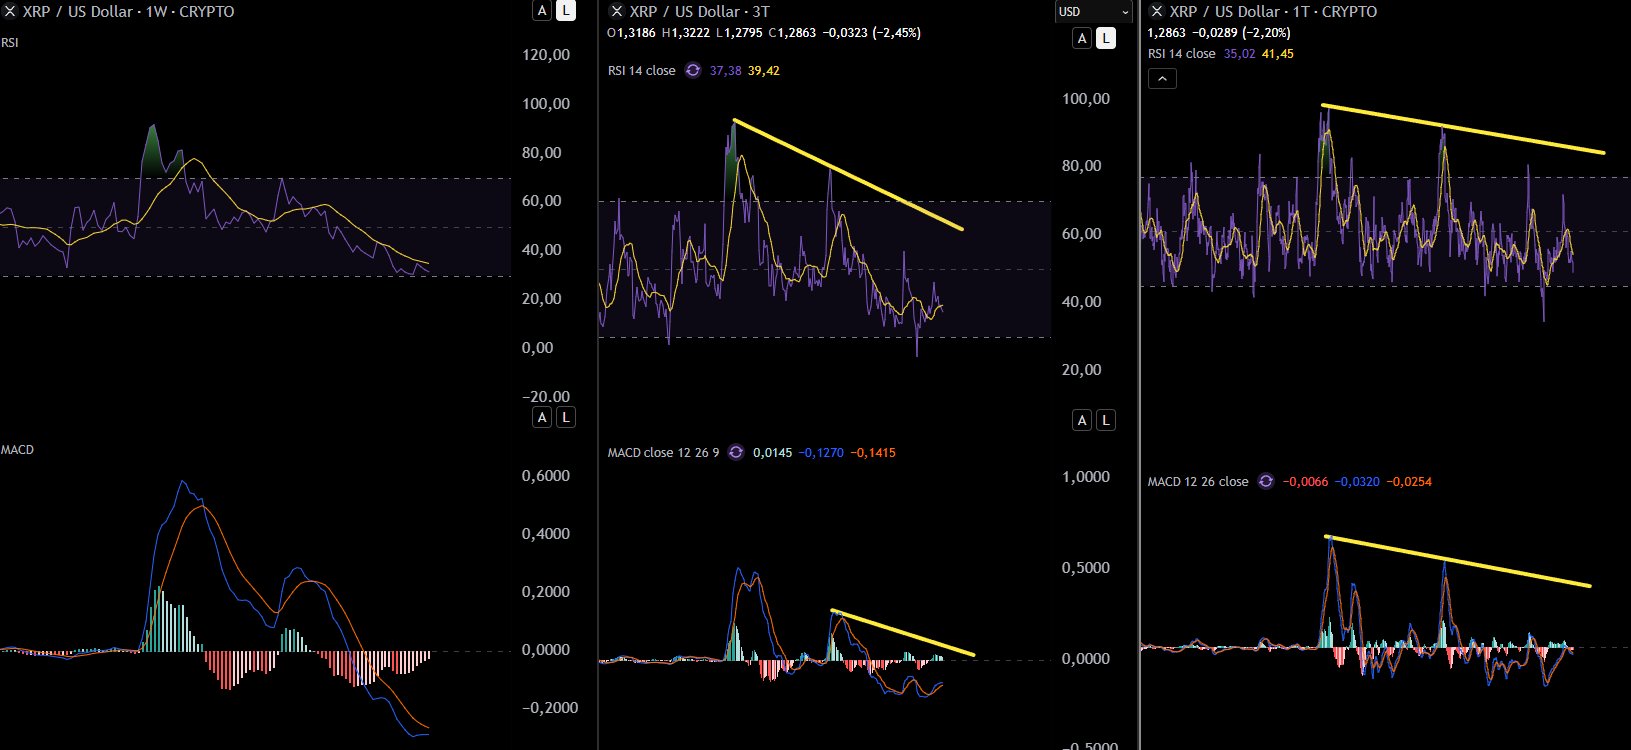This screenshot has width=1631, height=750.
Task: Collapse indicator legend with chevron in 1T chart
Action: (x=1162, y=79)
